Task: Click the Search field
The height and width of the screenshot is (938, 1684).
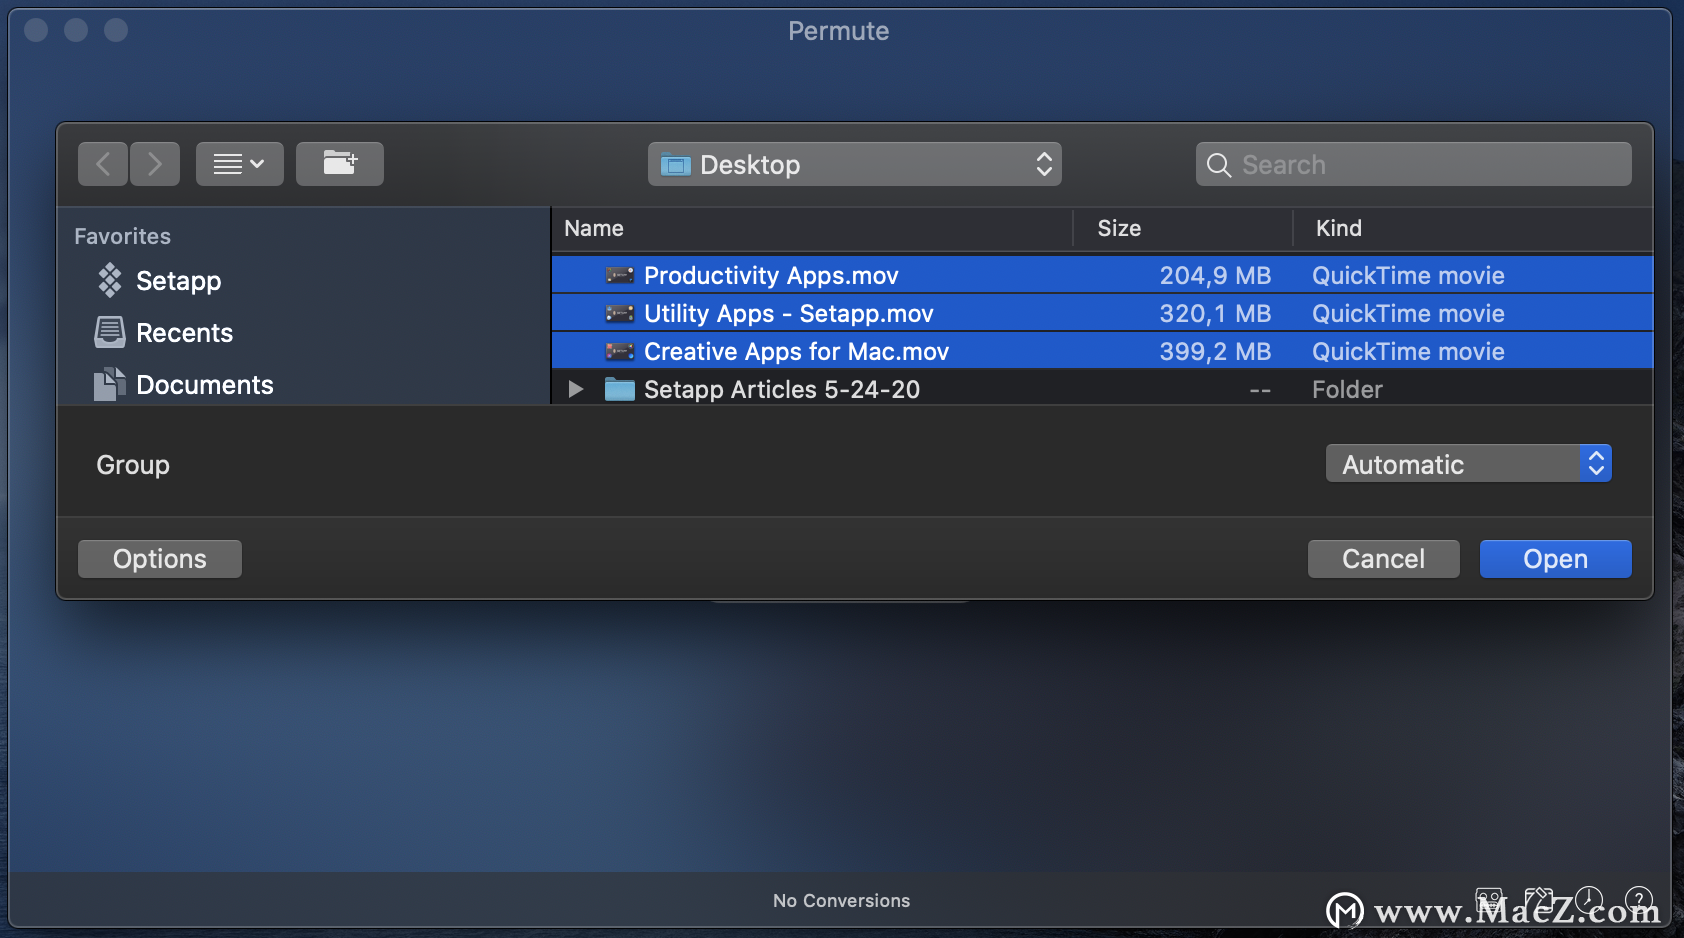Action: click(1414, 164)
